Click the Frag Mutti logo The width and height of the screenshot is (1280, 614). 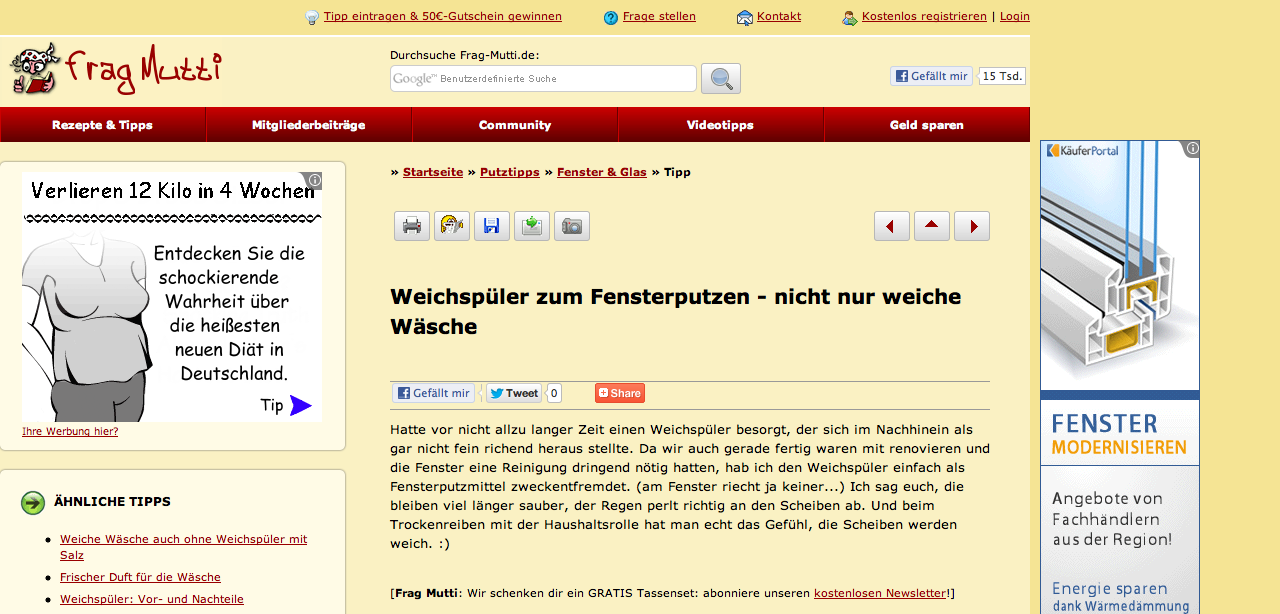[115, 69]
